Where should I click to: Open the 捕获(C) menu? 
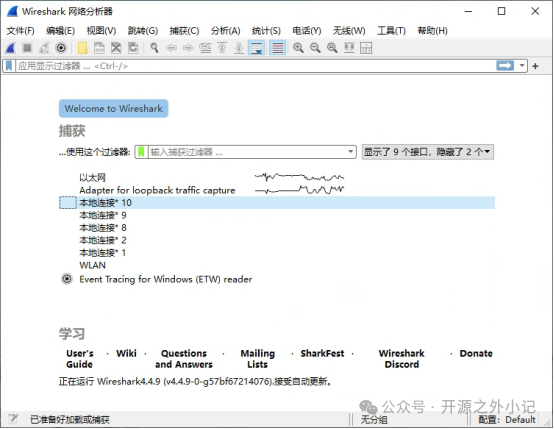pyautogui.click(x=184, y=31)
